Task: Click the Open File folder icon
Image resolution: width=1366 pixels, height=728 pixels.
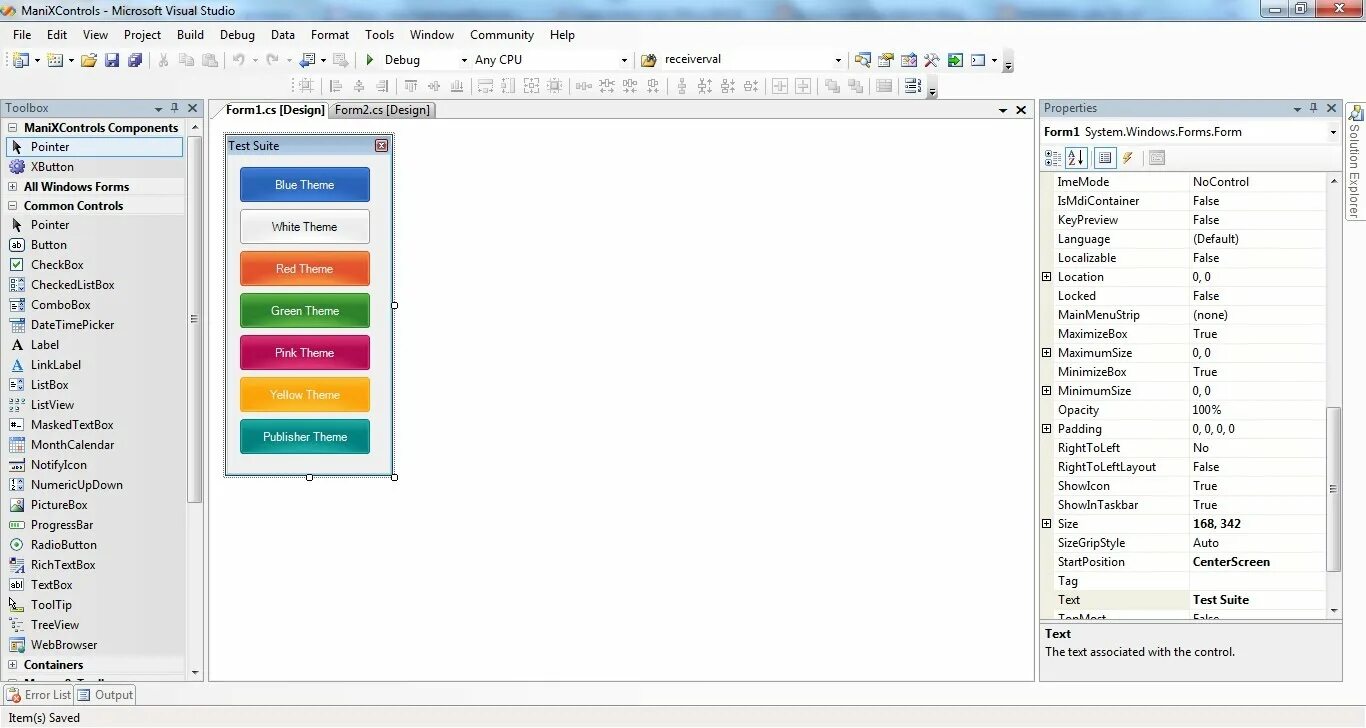Action: pos(89,60)
